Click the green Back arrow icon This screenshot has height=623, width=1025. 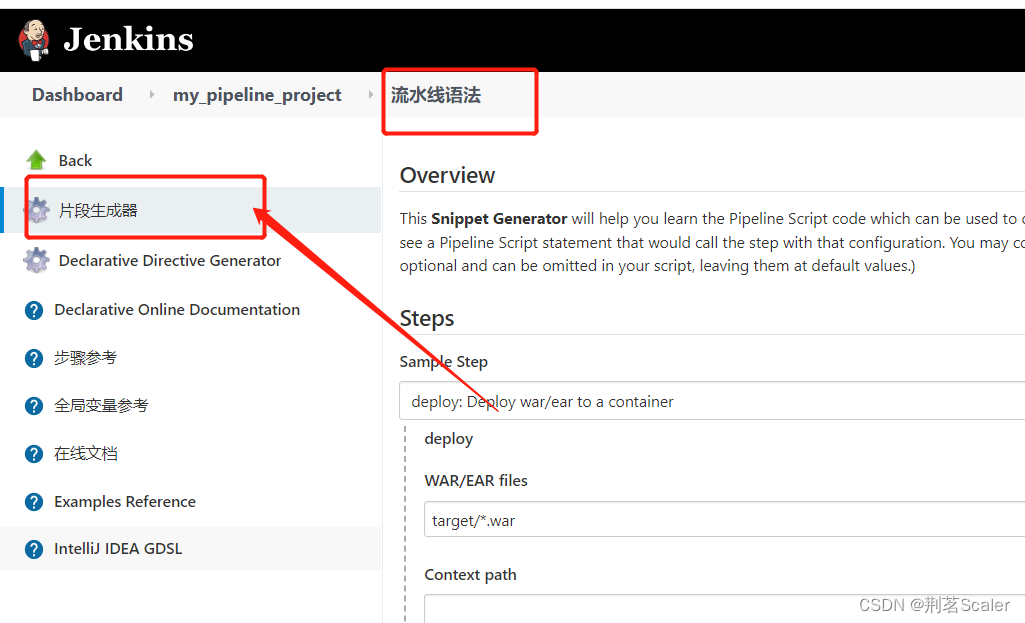click(36, 160)
